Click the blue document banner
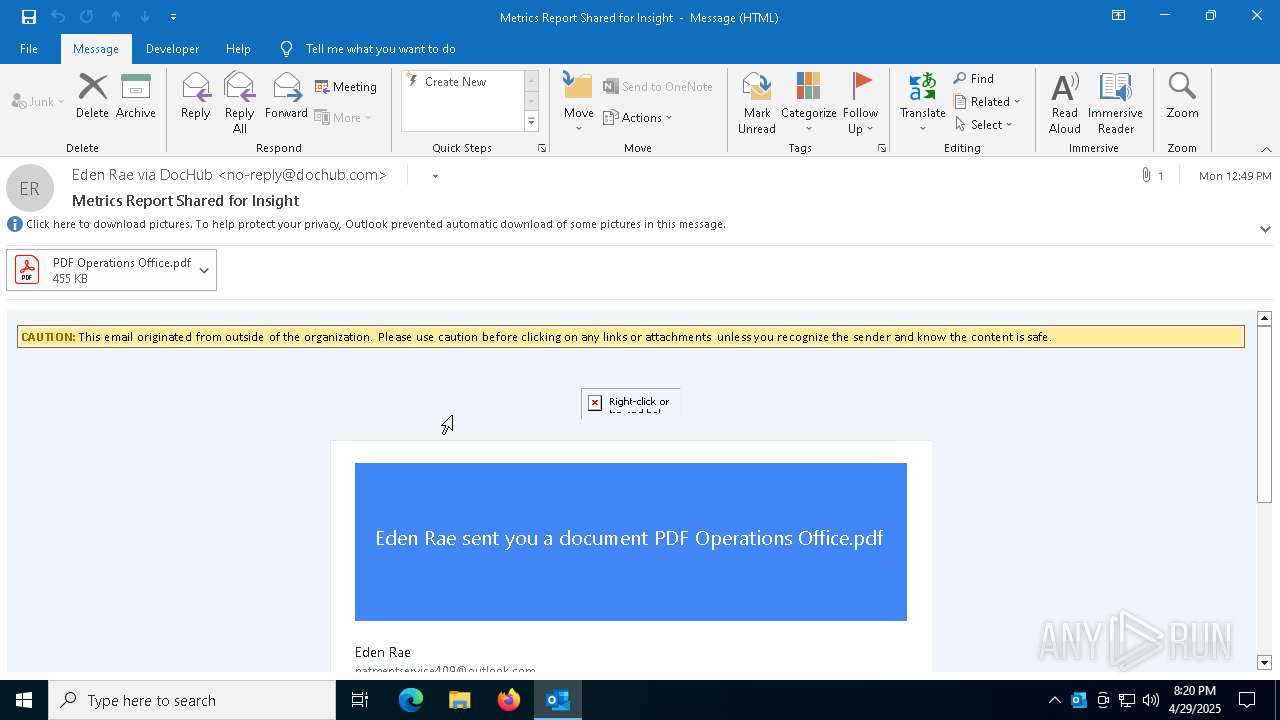The width and height of the screenshot is (1280, 720). [631, 542]
